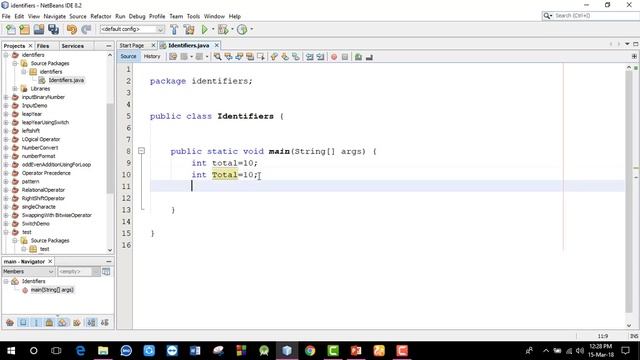This screenshot has width=640, height=360.
Task: Switch to the Start Page tab
Action: [132, 45]
